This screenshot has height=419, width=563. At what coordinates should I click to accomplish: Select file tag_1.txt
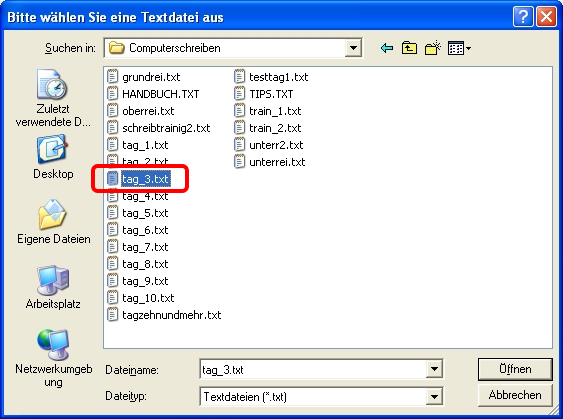[138, 145]
